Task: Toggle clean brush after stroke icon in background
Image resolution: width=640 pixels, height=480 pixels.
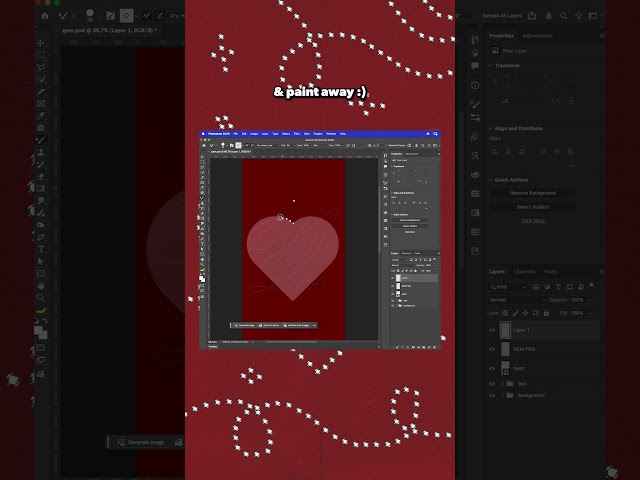Action: [x=160, y=16]
